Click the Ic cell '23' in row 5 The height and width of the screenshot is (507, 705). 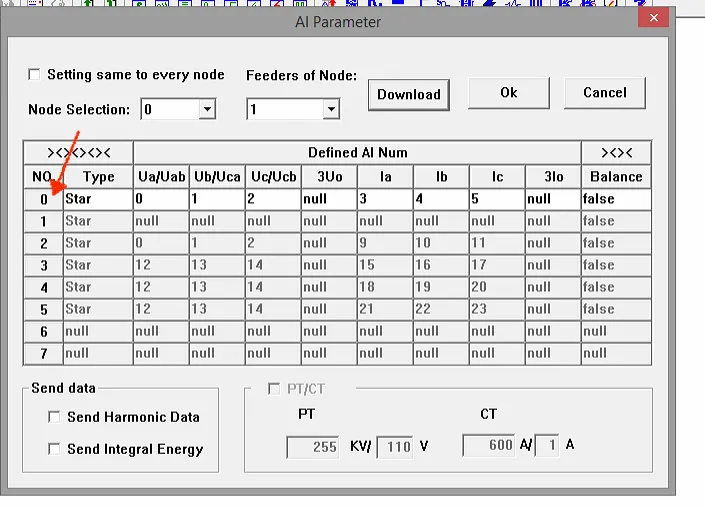(x=497, y=309)
